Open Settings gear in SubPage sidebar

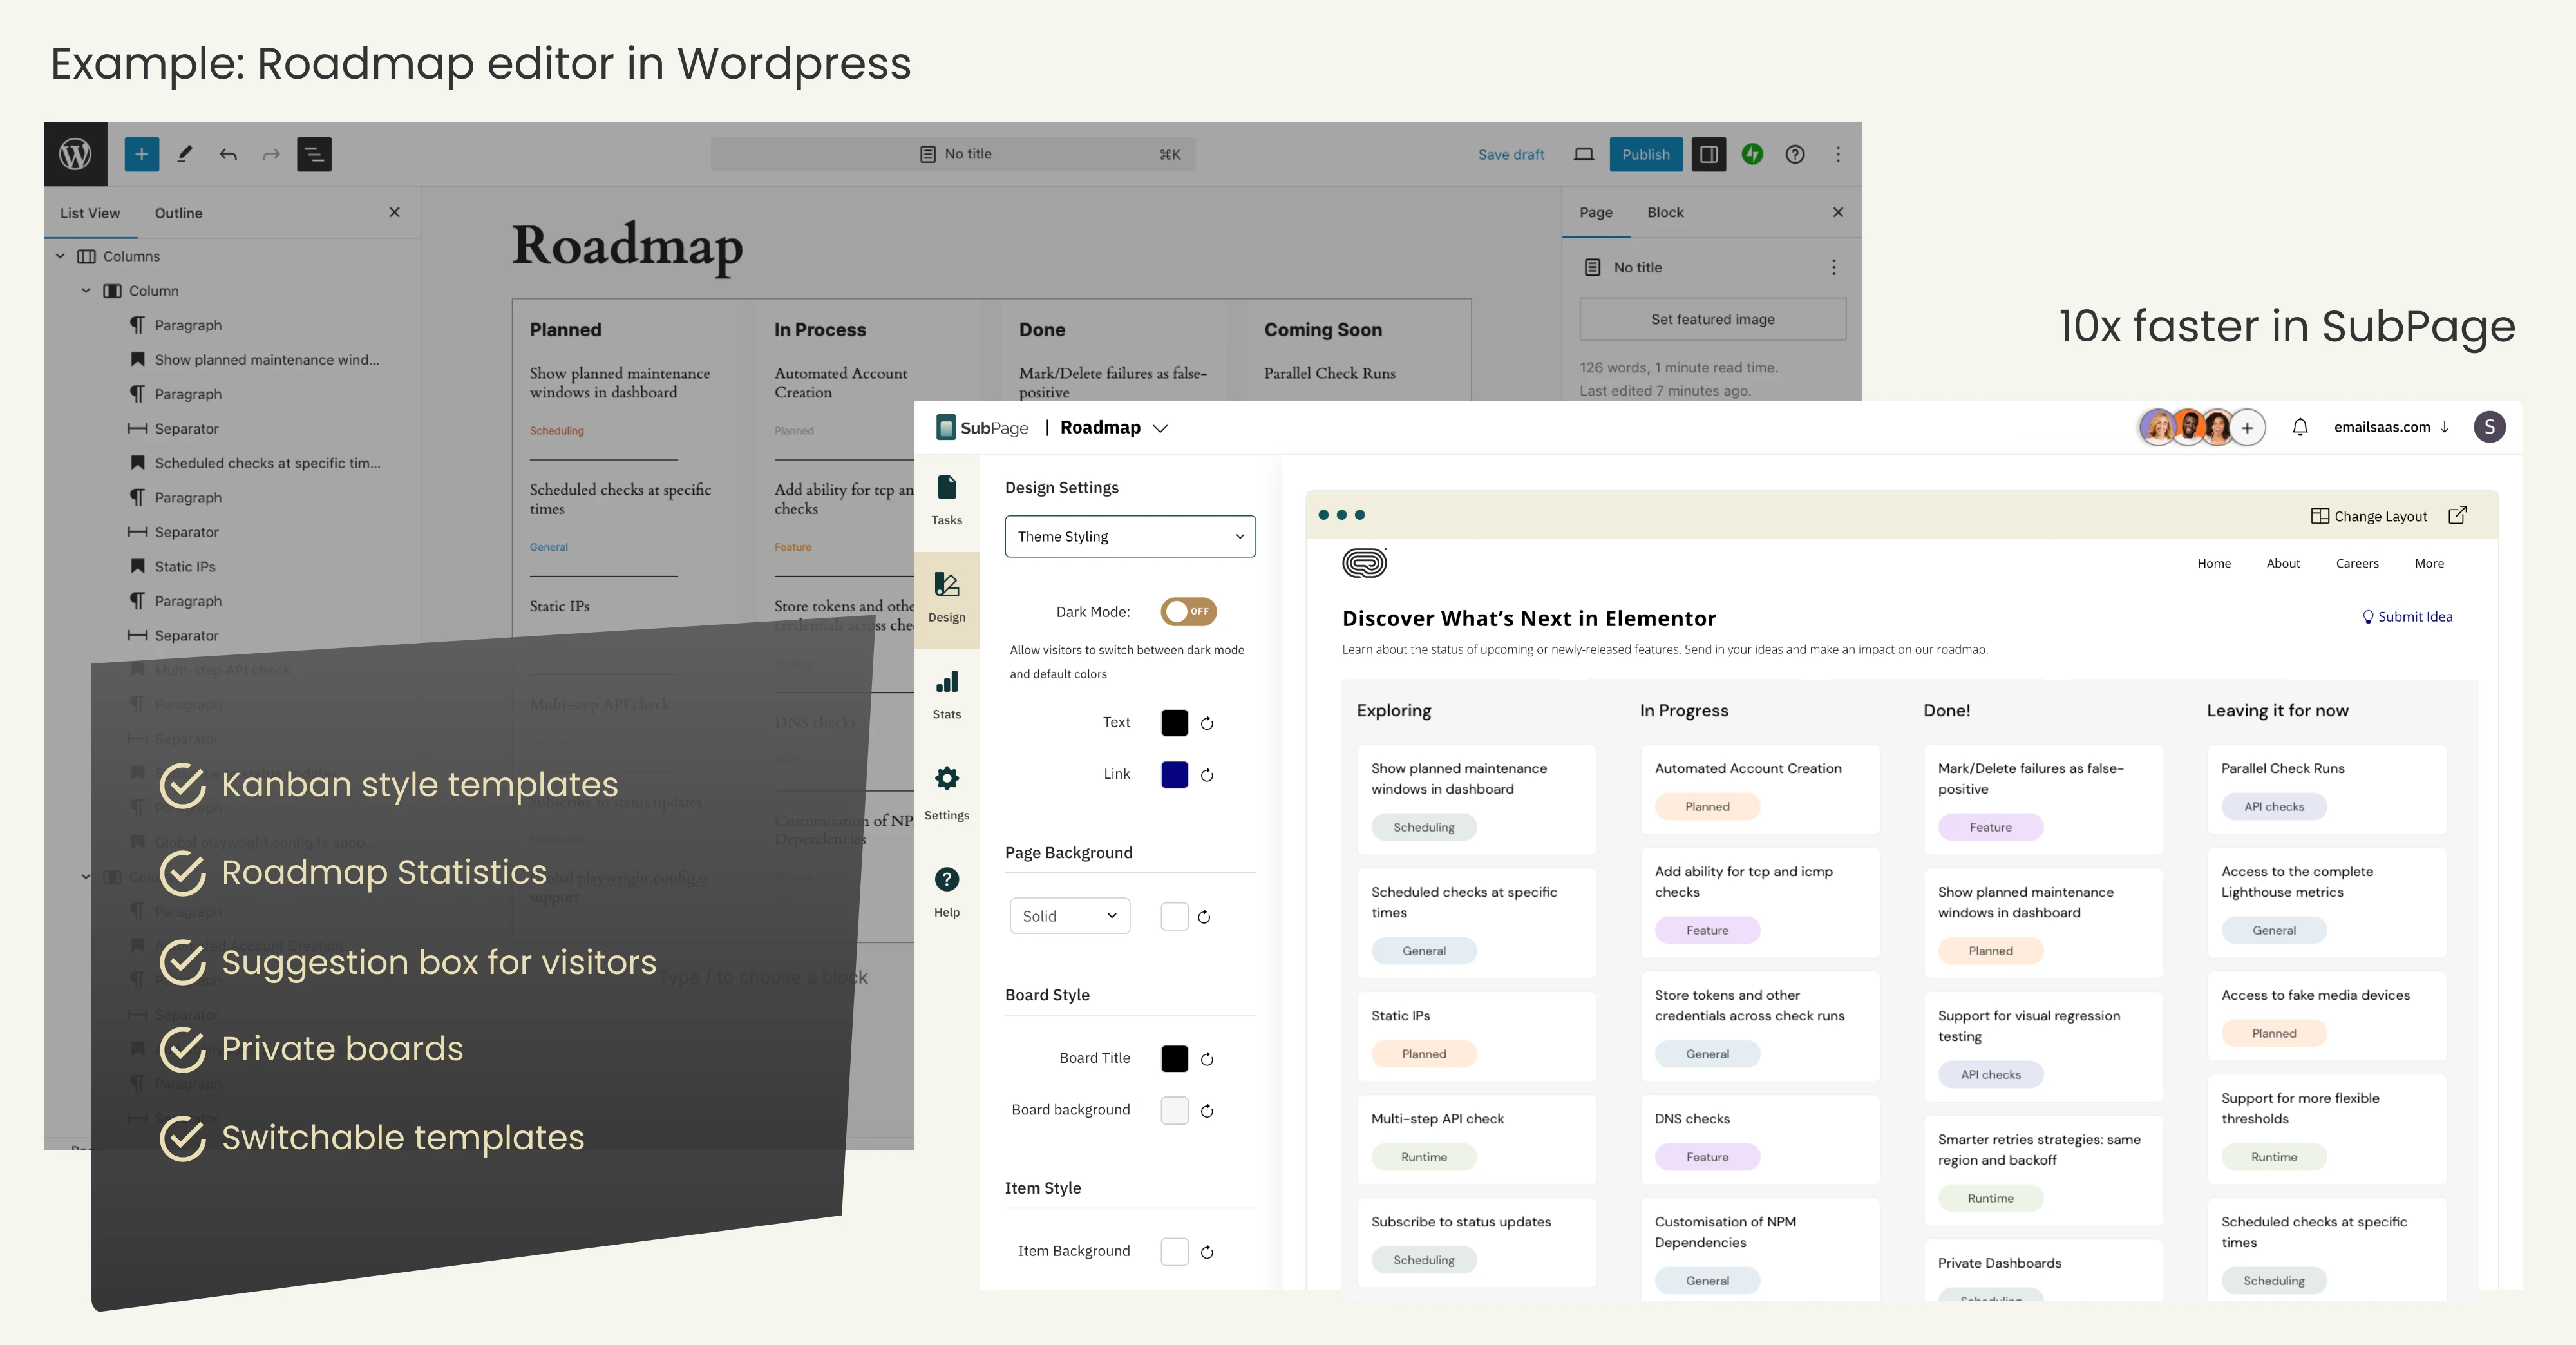click(x=947, y=793)
